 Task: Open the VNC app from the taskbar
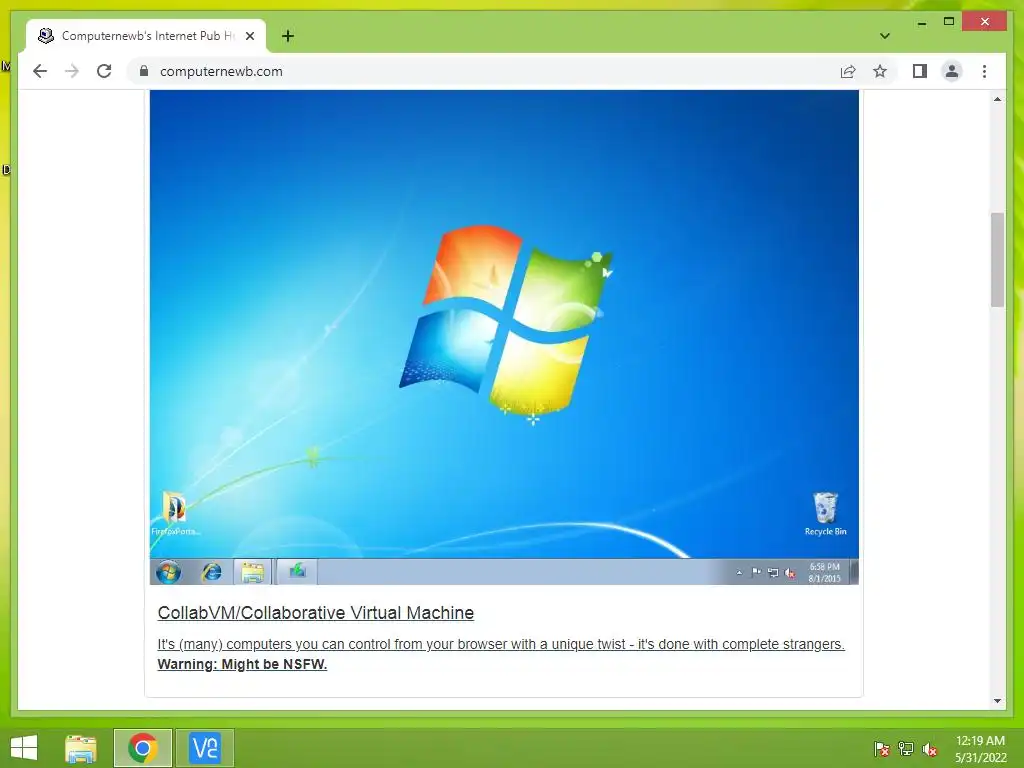pos(205,748)
